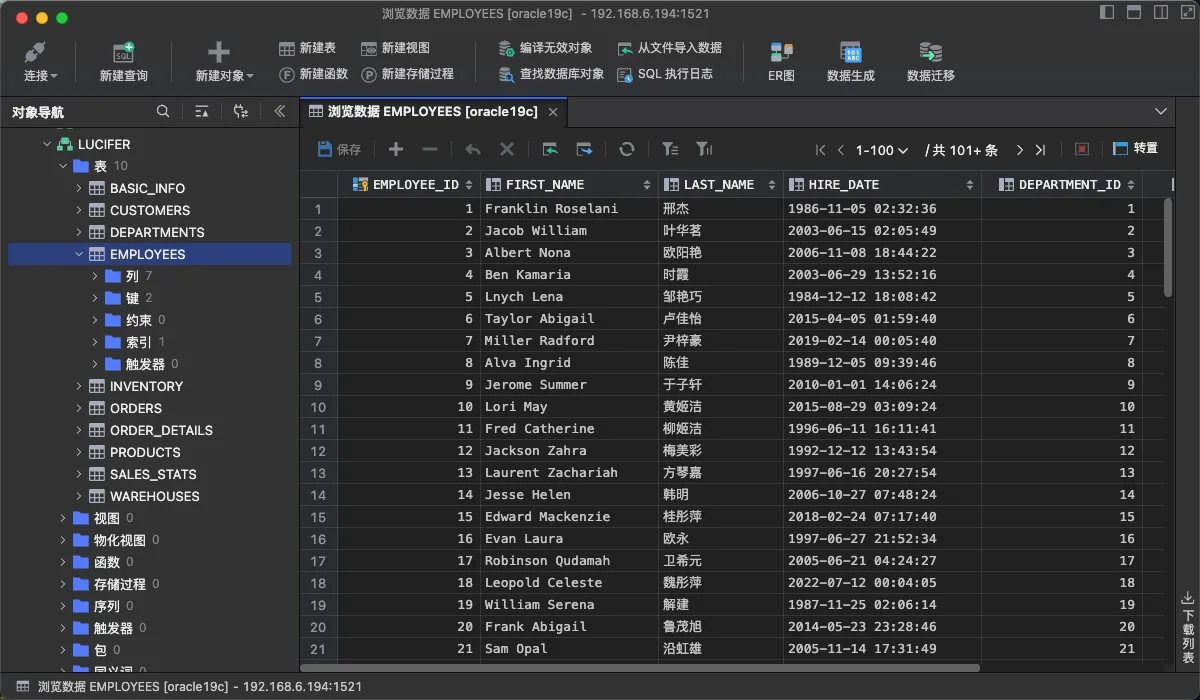Click the 保存 save button
Viewport: 1200px width, 700px height.
pos(339,149)
